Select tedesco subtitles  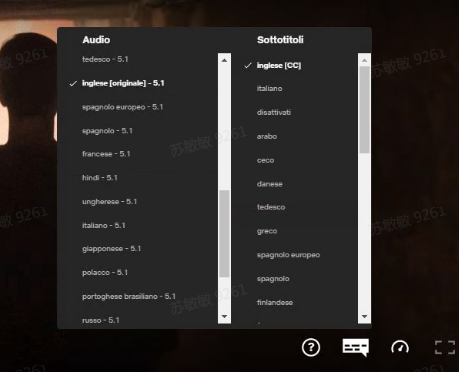271,207
